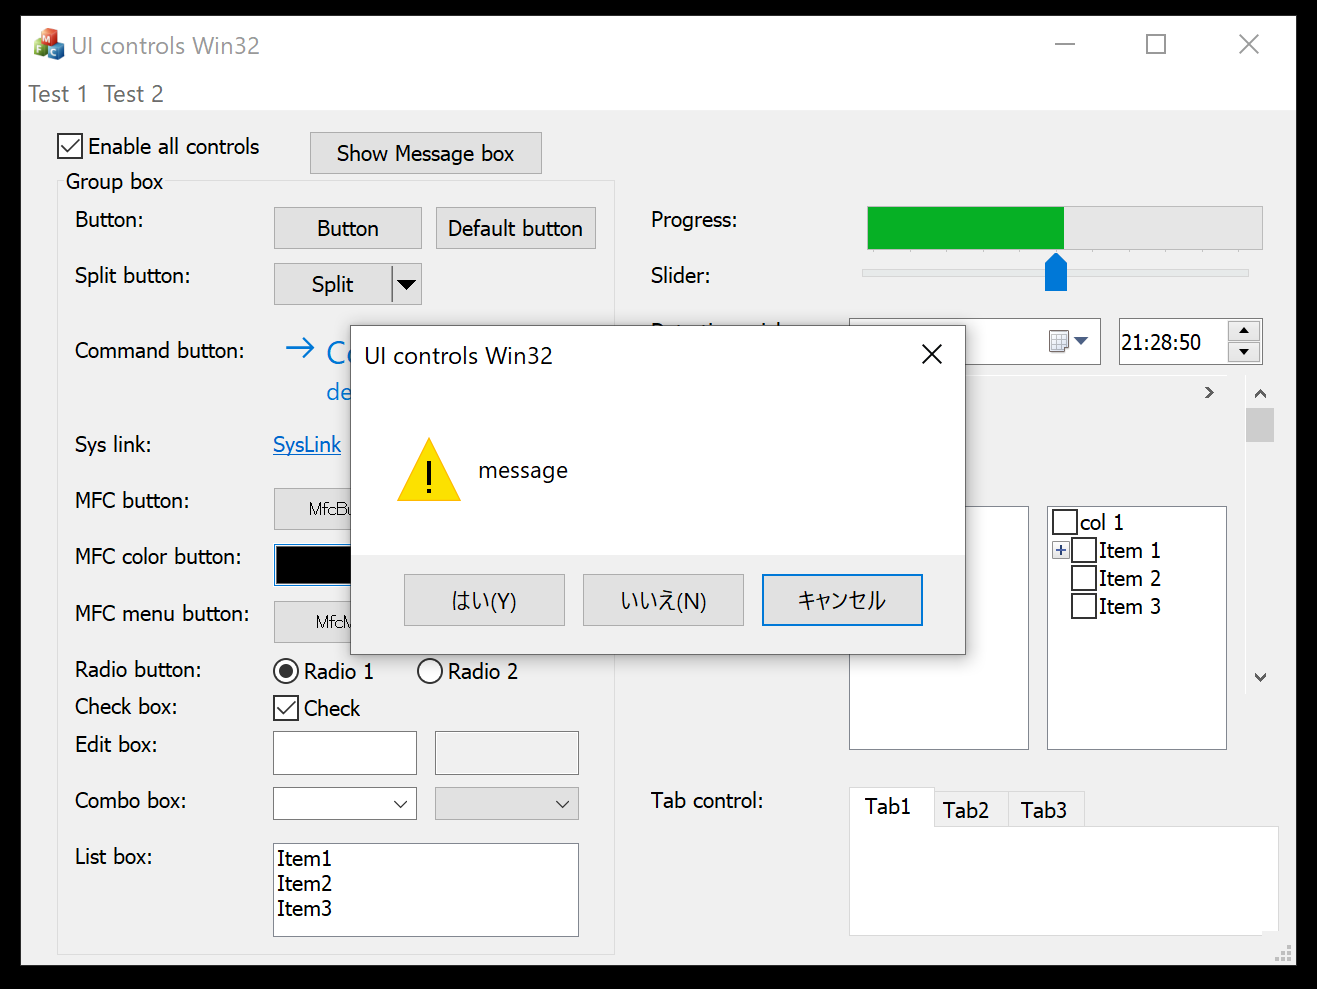Click the blue slider thumb
Screen dimensions: 1317x989
coord(1056,272)
